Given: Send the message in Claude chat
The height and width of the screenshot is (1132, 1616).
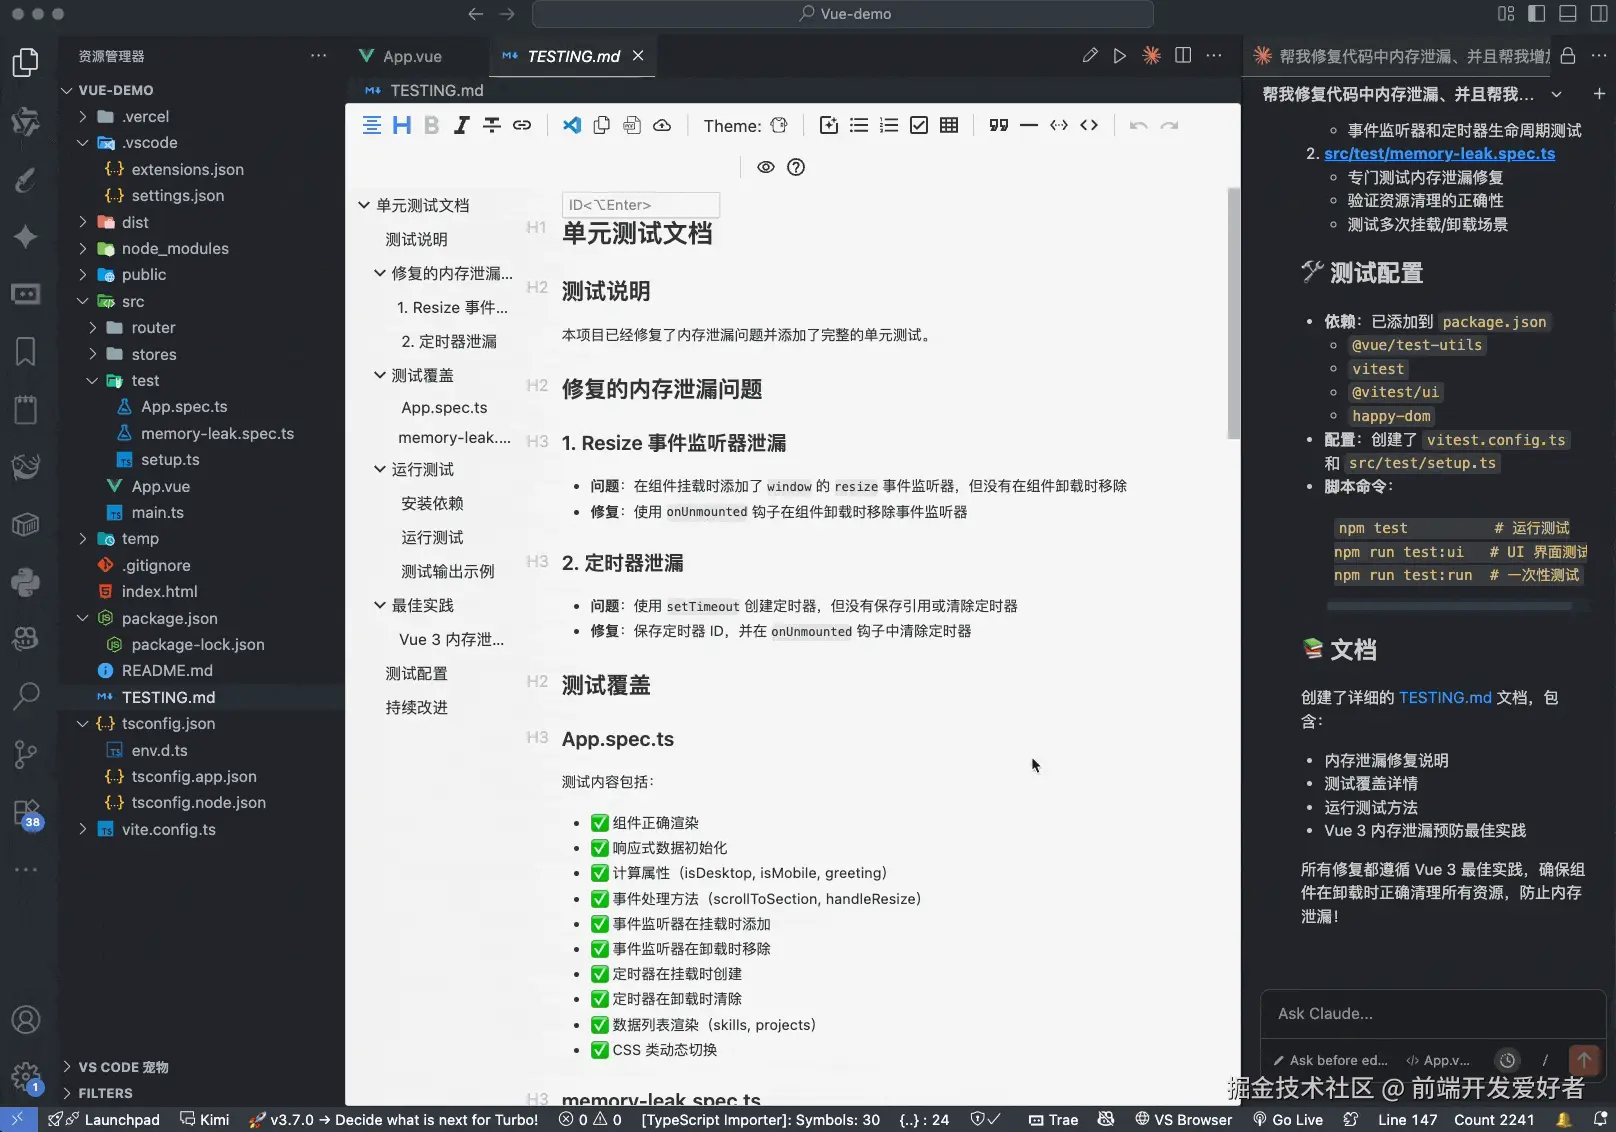Looking at the screenshot, I should pos(1584,1060).
